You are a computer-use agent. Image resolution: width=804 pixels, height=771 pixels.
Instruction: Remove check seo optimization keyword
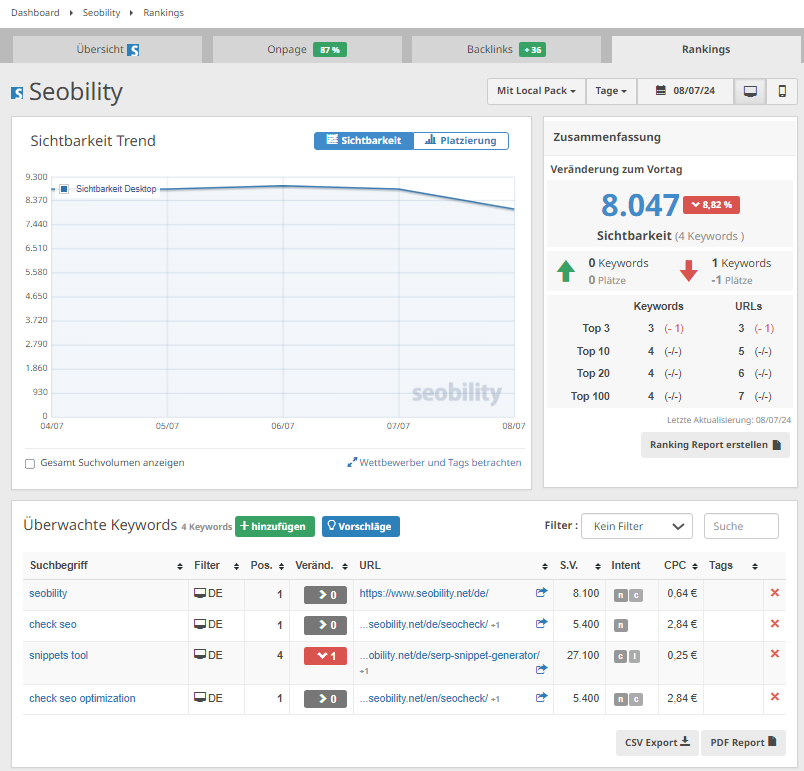[775, 697]
